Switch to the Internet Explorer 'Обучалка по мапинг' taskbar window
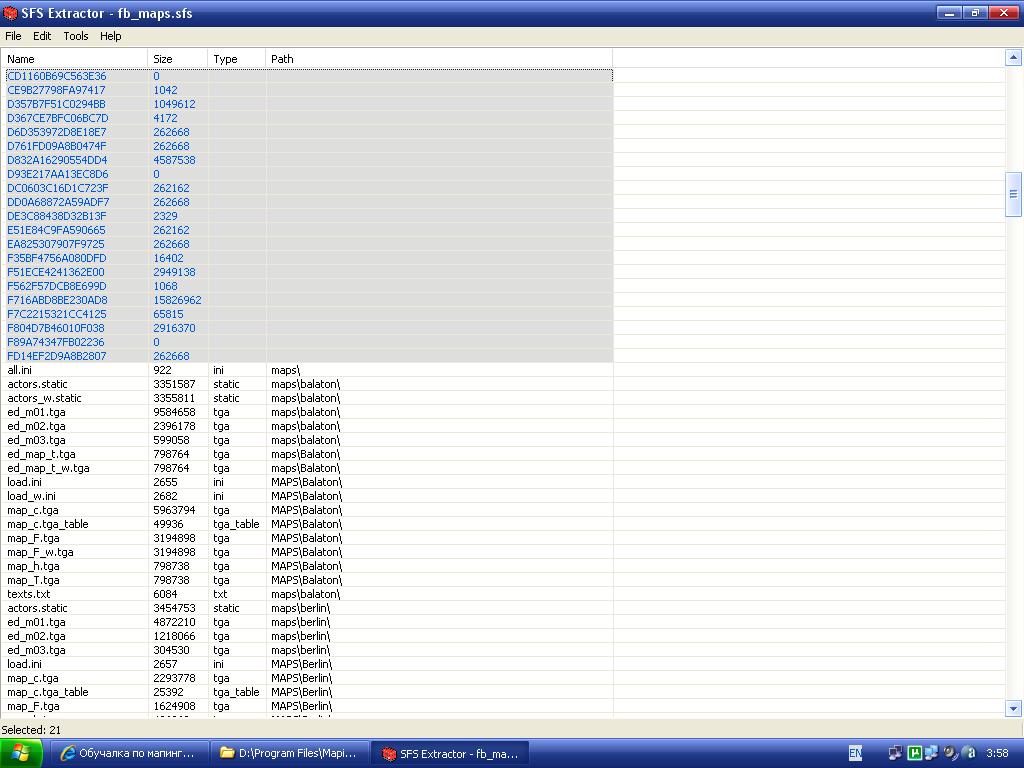Screen dimensions: 1024x768 [x=129, y=754]
